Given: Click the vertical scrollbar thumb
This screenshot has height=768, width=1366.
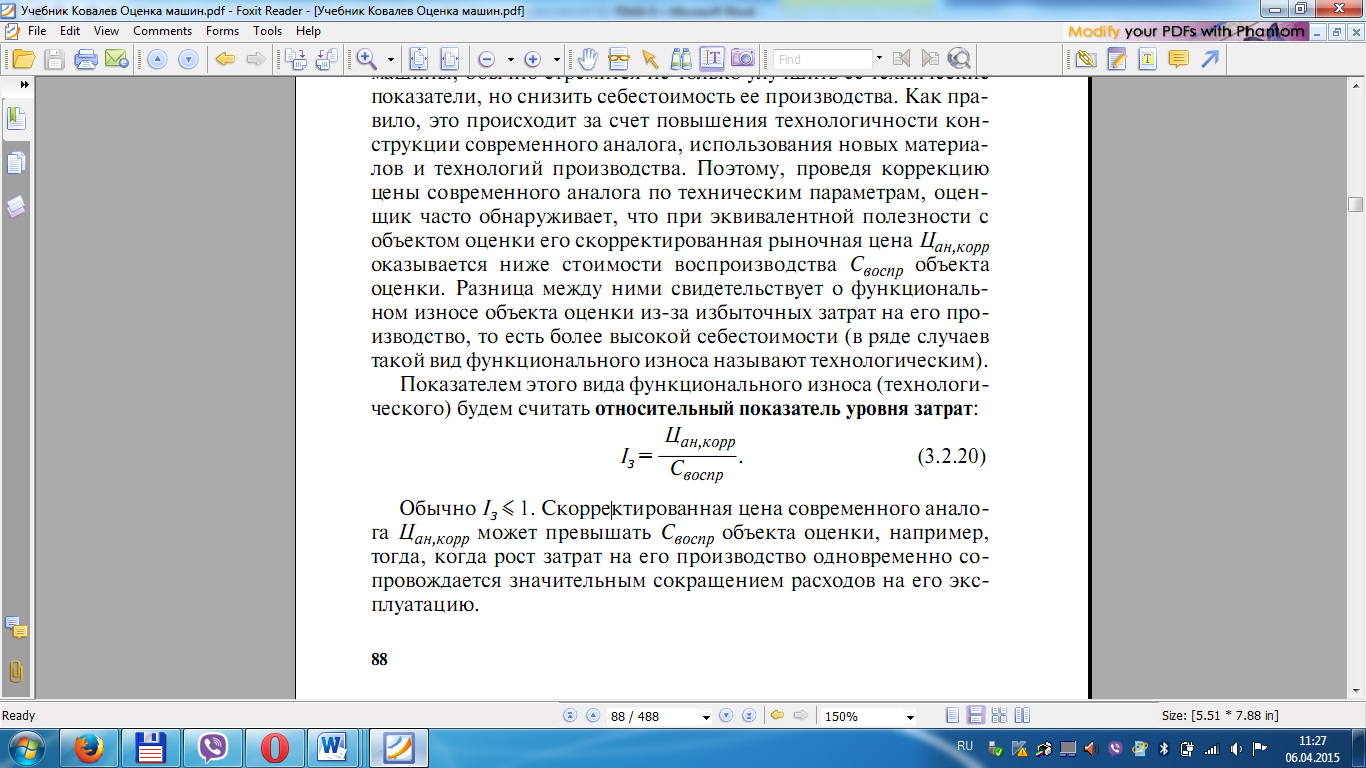Looking at the screenshot, I should [x=1356, y=204].
